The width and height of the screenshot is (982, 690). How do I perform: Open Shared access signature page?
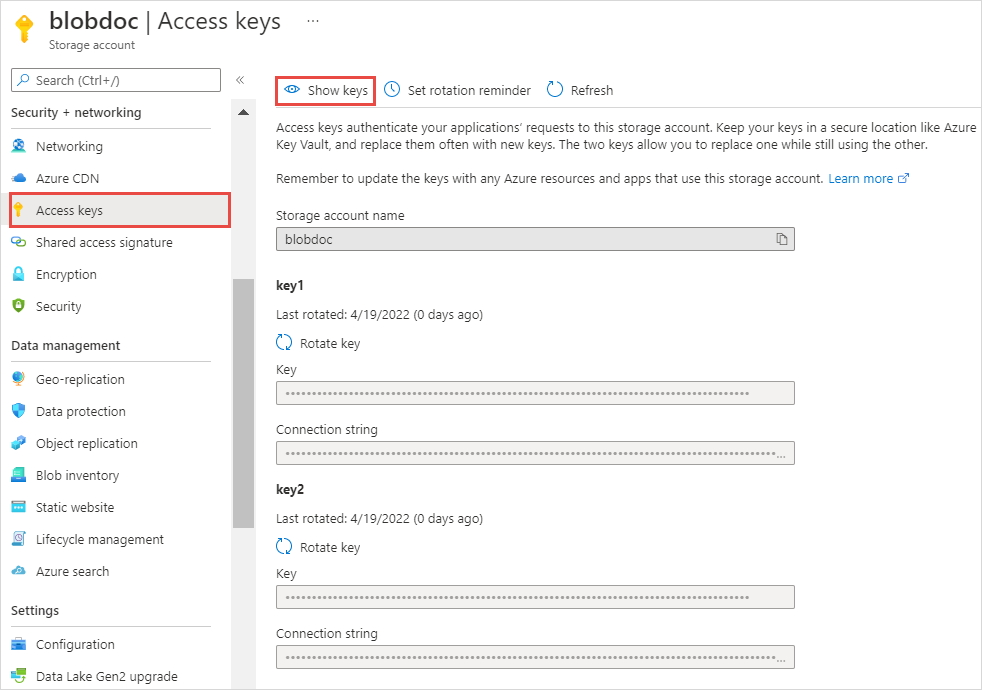pyautogui.click(x=104, y=242)
